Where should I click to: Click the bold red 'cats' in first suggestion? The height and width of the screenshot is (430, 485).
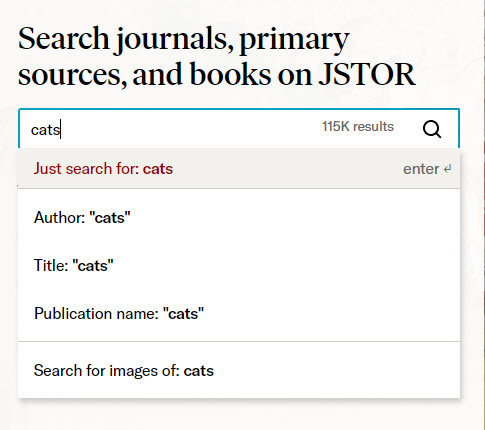[x=158, y=169]
